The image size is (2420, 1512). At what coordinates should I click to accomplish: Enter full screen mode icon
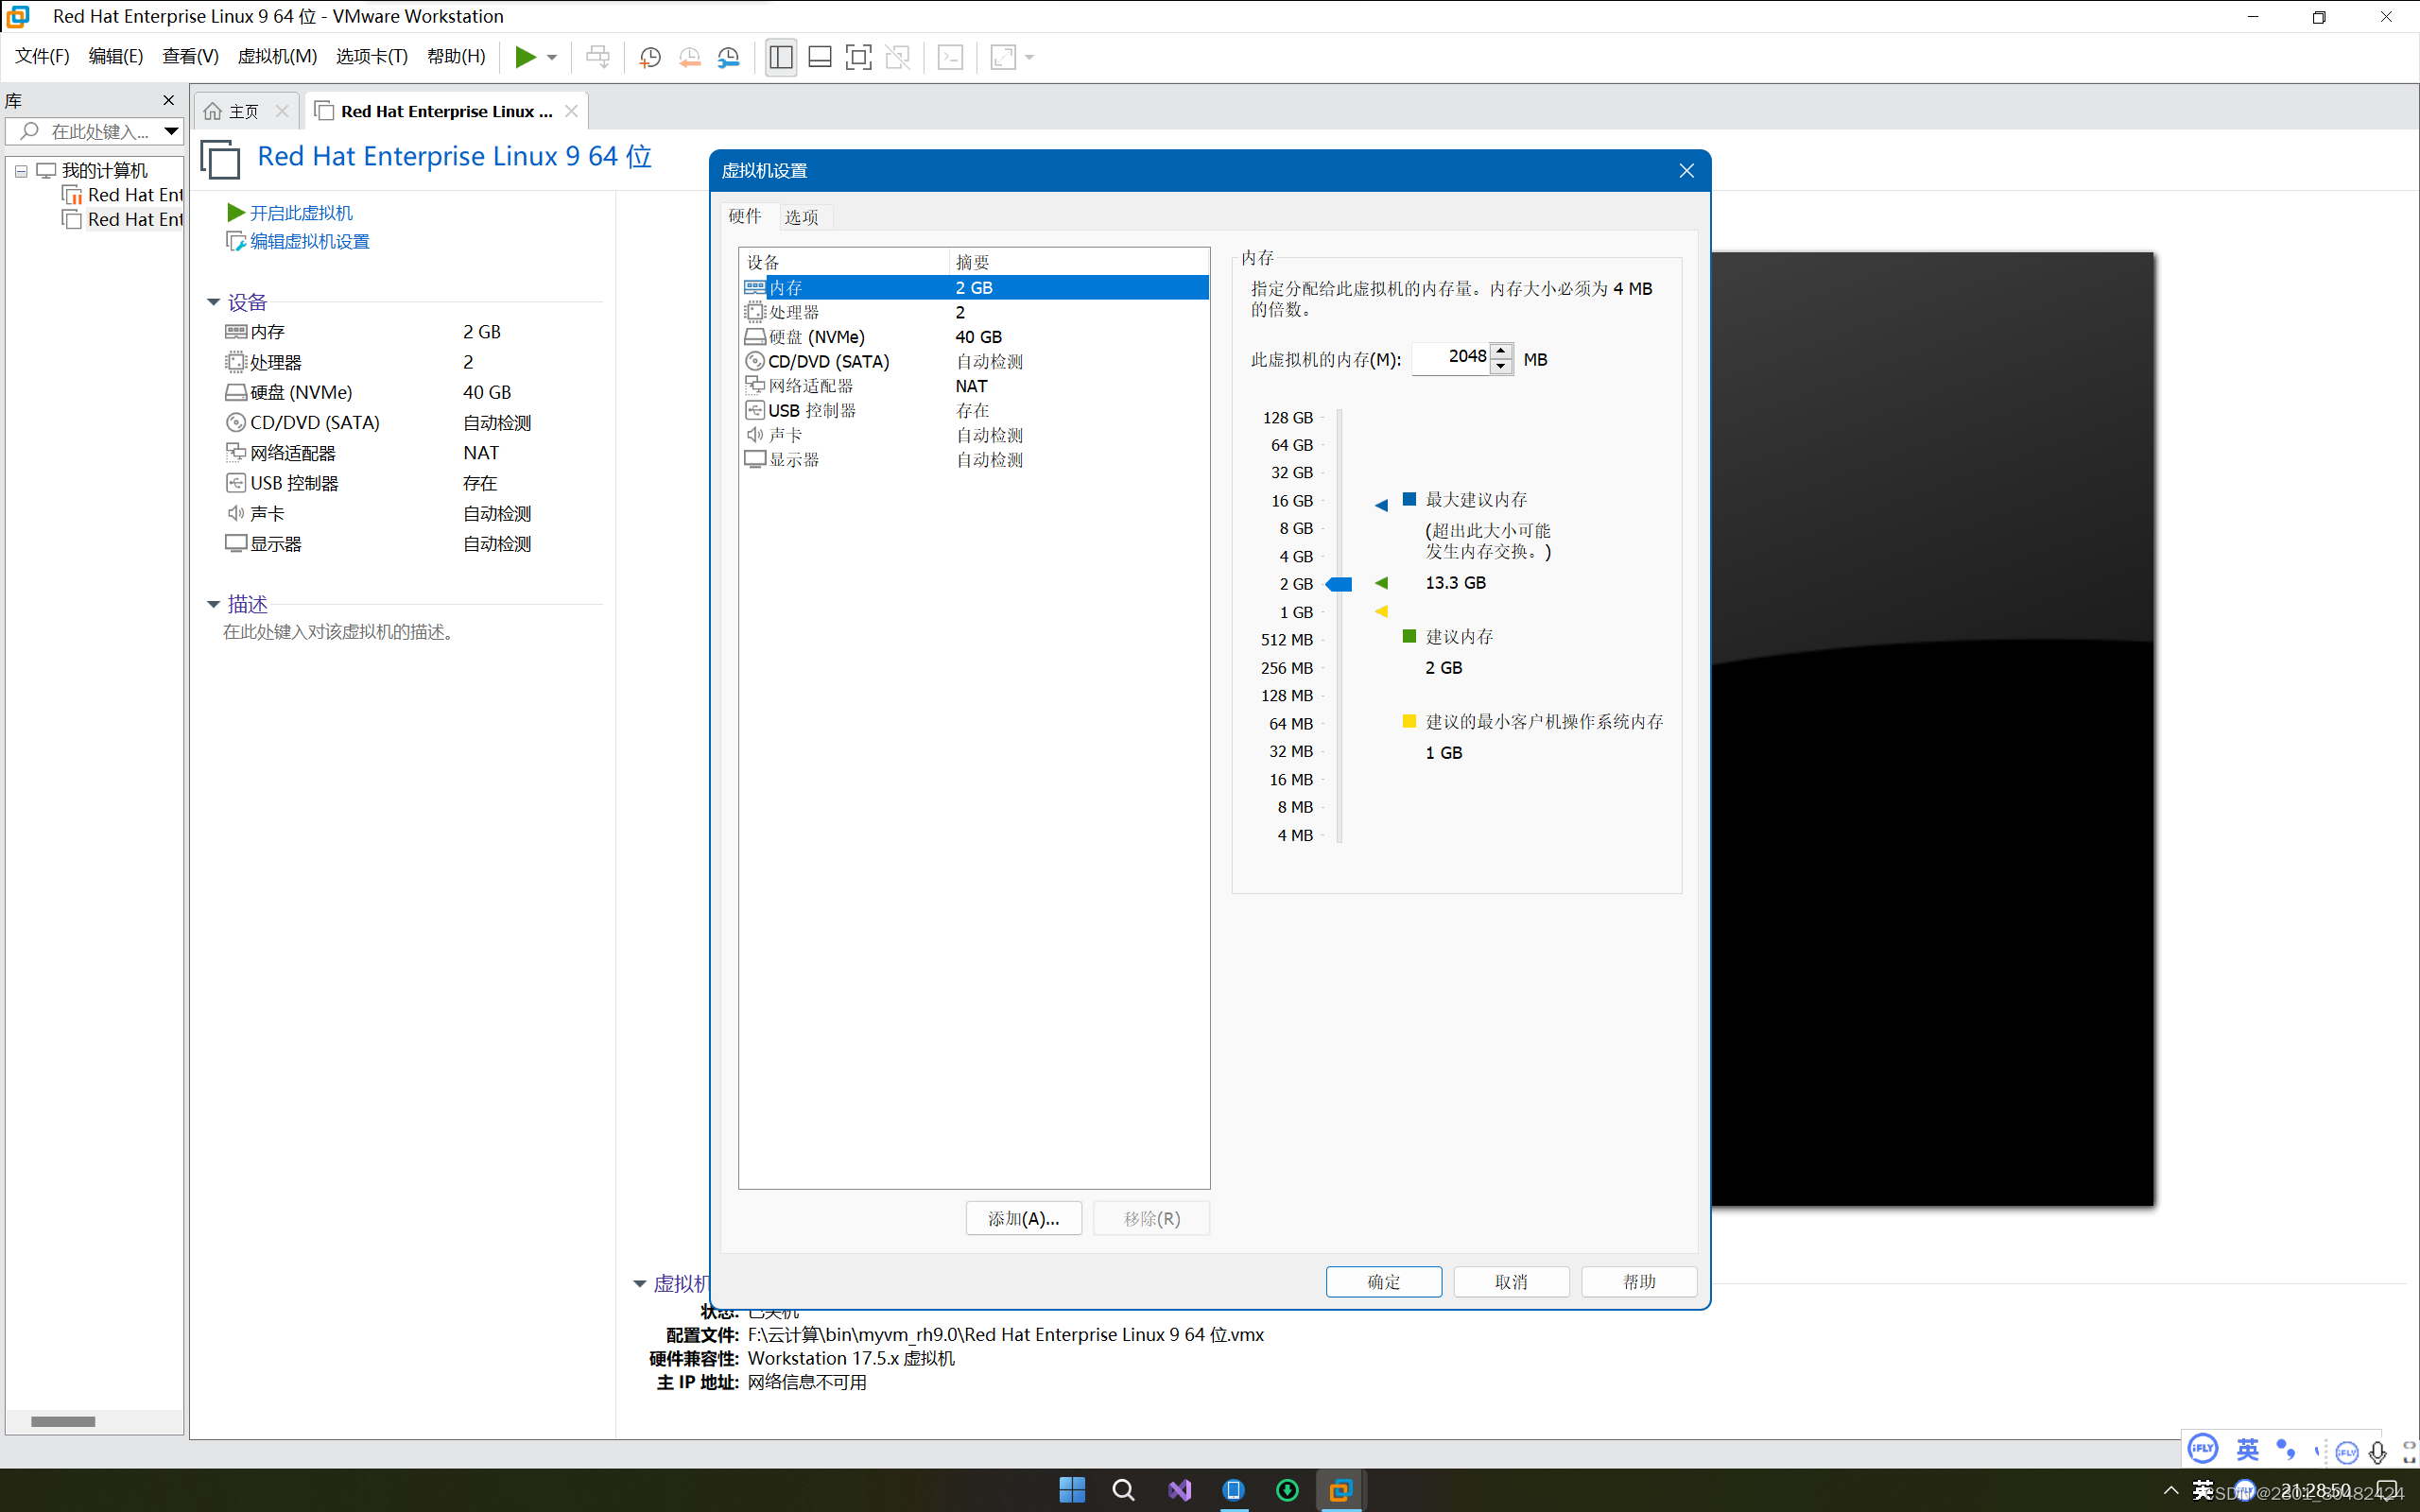pos(858,57)
